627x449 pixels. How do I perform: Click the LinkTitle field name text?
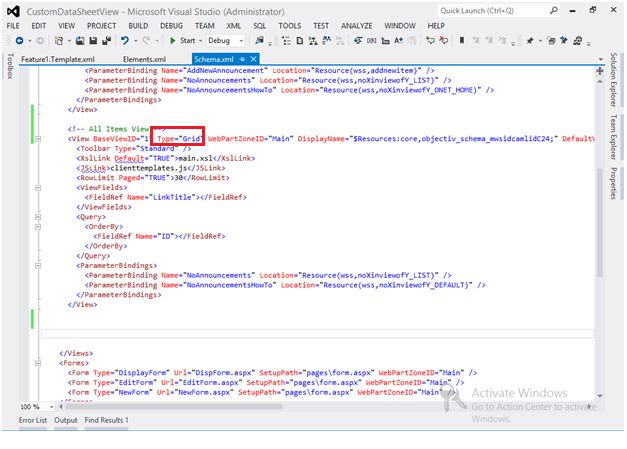(174, 197)
